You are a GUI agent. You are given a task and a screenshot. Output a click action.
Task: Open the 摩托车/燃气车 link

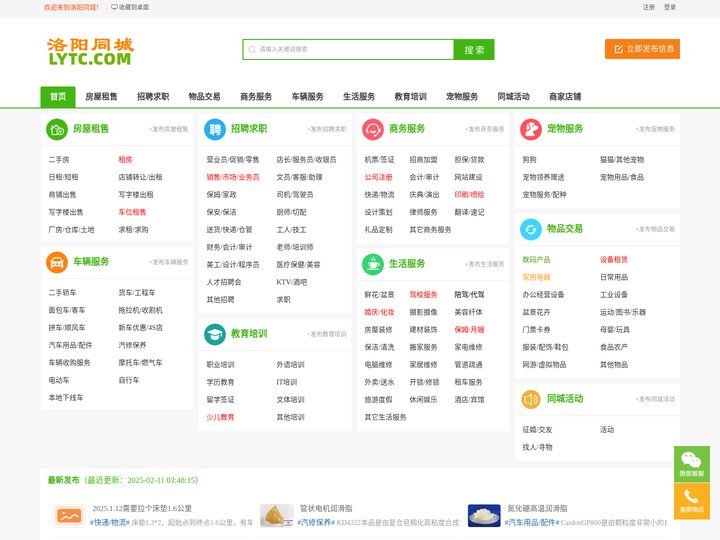[x=141, y=363]
